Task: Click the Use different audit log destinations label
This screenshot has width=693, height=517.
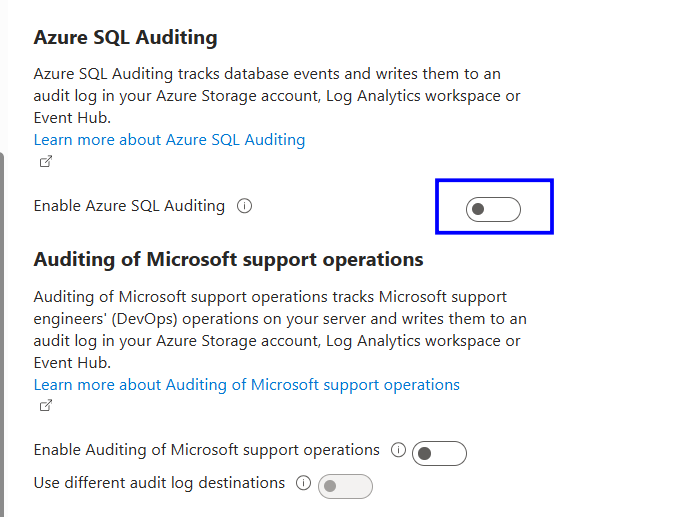Action: (x=159, y=483)
